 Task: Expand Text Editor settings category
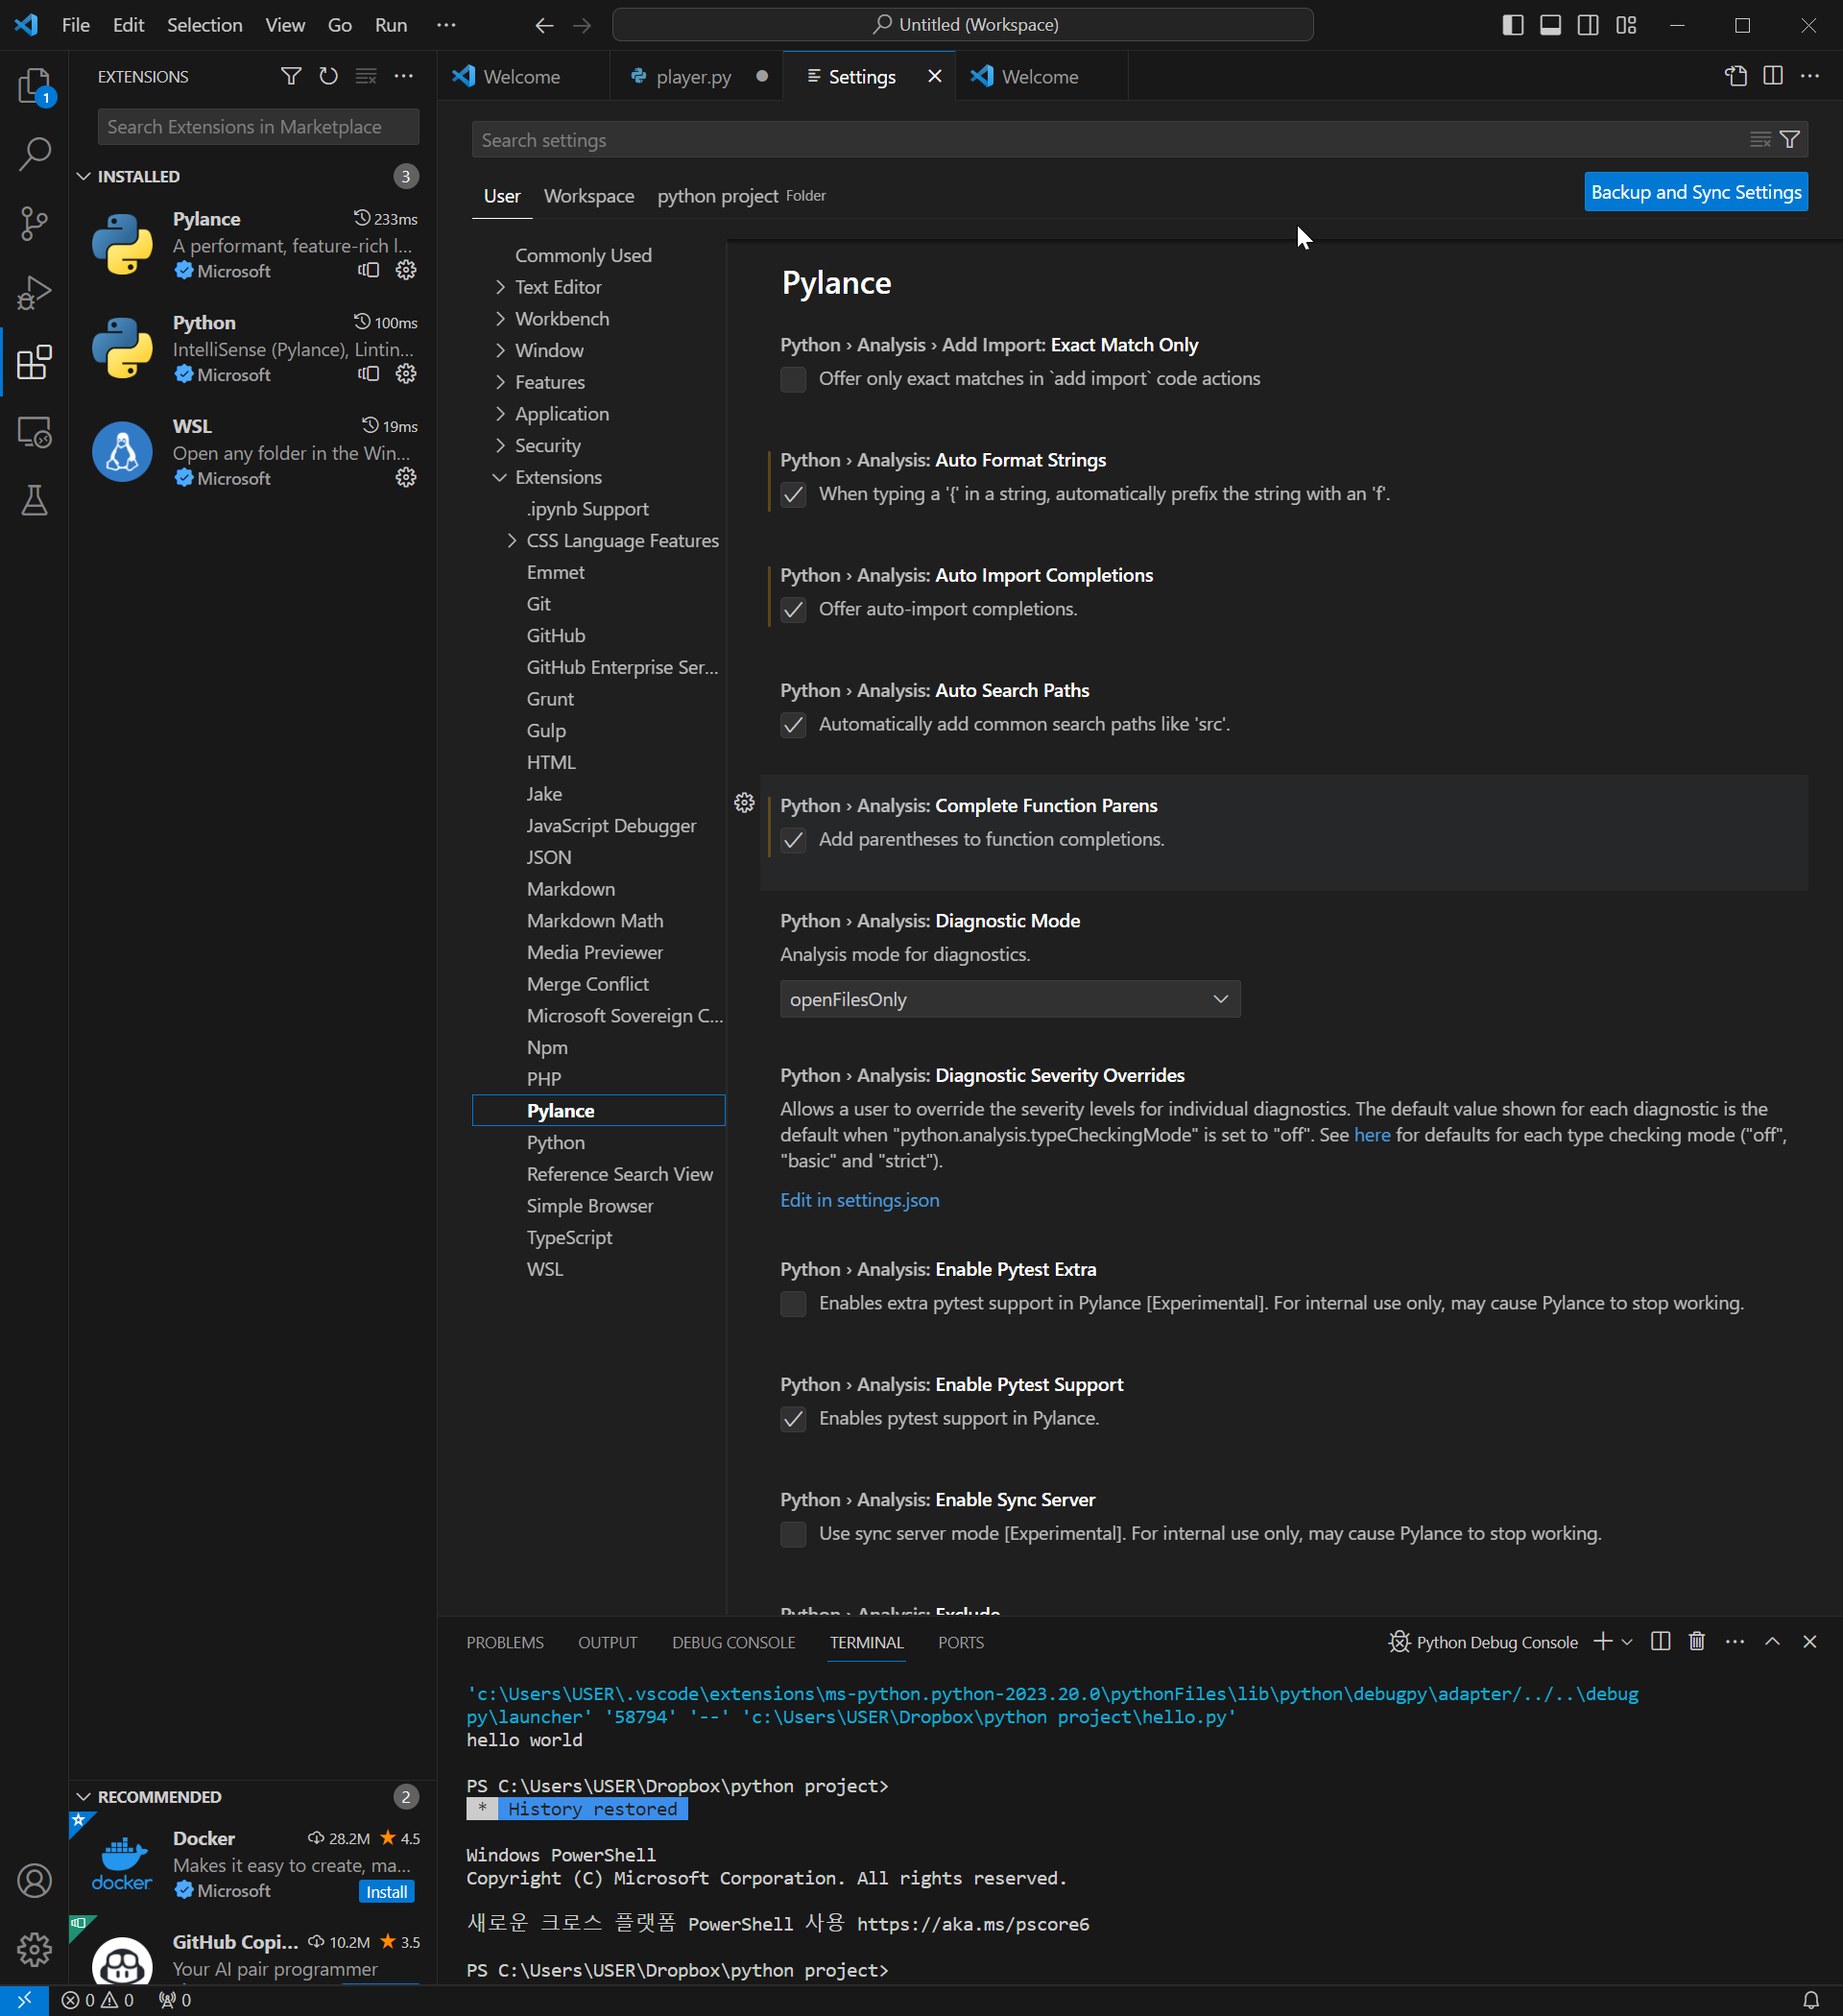point(500,287)
